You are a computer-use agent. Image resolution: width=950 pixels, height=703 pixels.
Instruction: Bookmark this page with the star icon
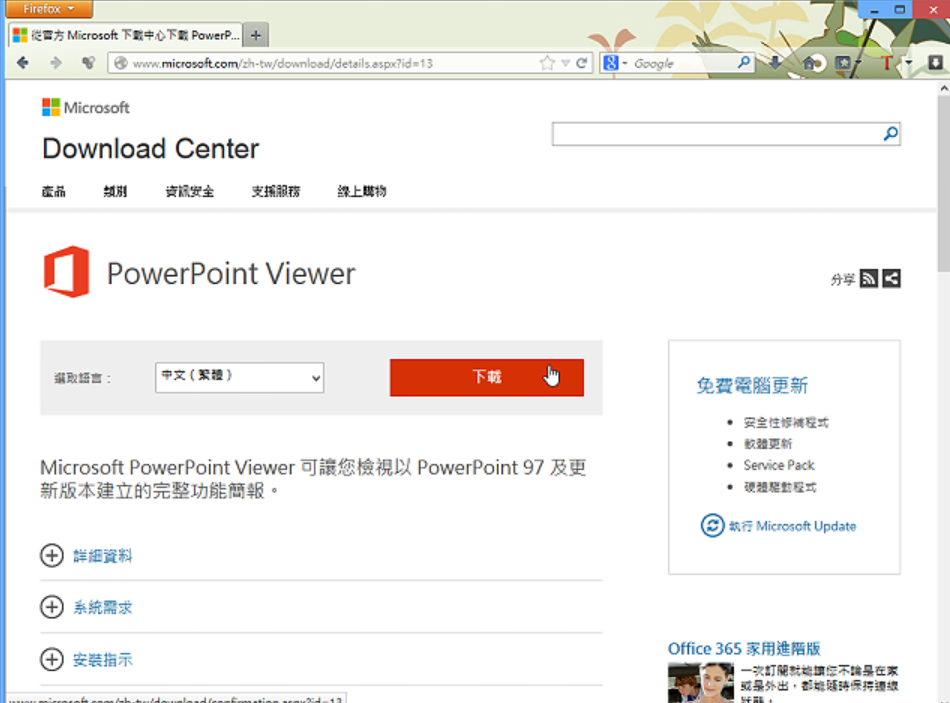click(x=547, y=63)
